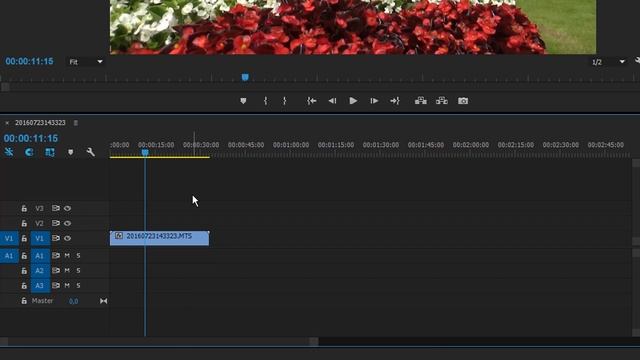The height and width of the screenshot is (360, 640).
Task: Hide track V3 output eye
Action: point(67,209)
